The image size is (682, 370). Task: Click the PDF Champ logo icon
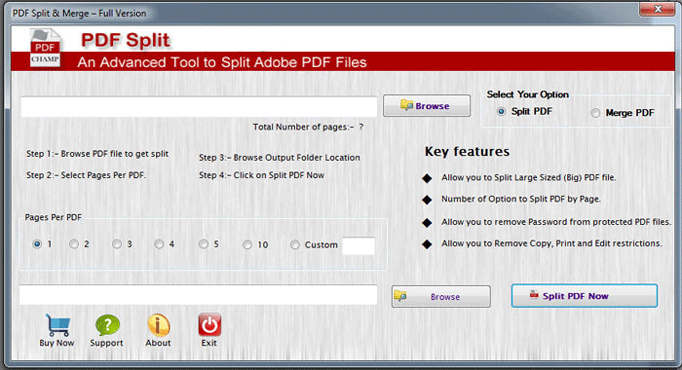(x=45, y=48)
